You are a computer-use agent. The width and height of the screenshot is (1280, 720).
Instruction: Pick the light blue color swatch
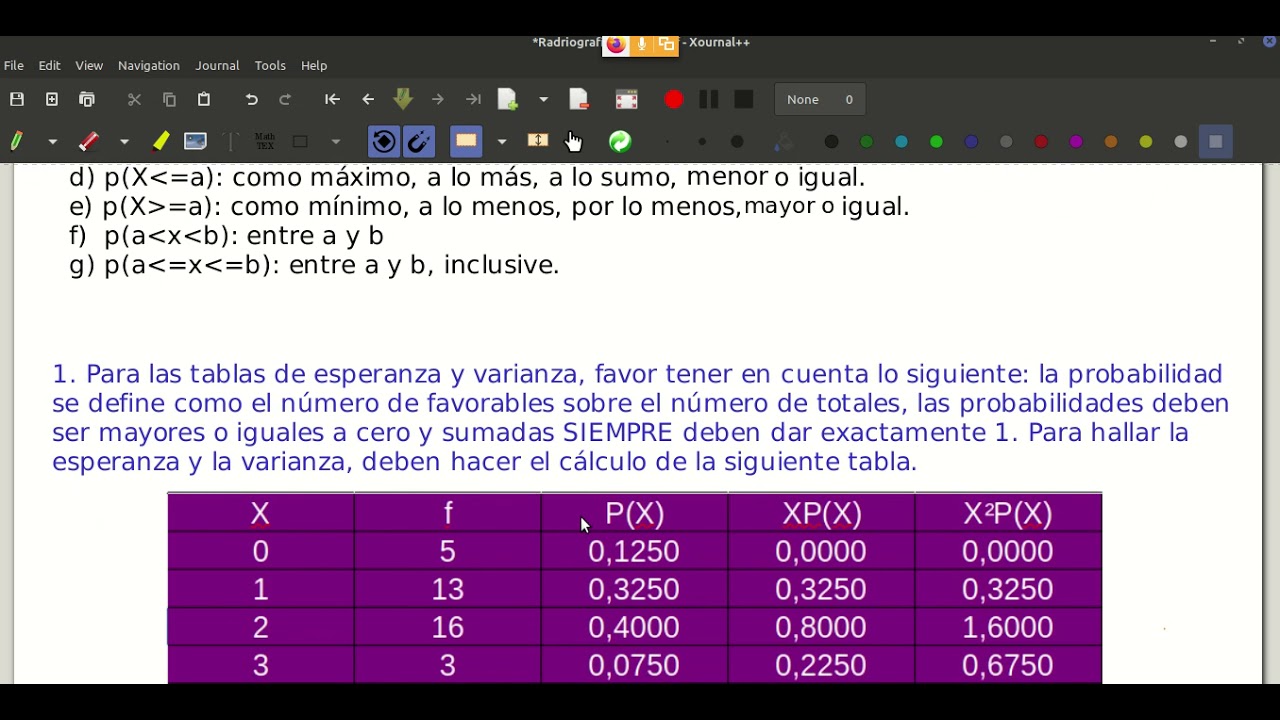tap(901, 142)
